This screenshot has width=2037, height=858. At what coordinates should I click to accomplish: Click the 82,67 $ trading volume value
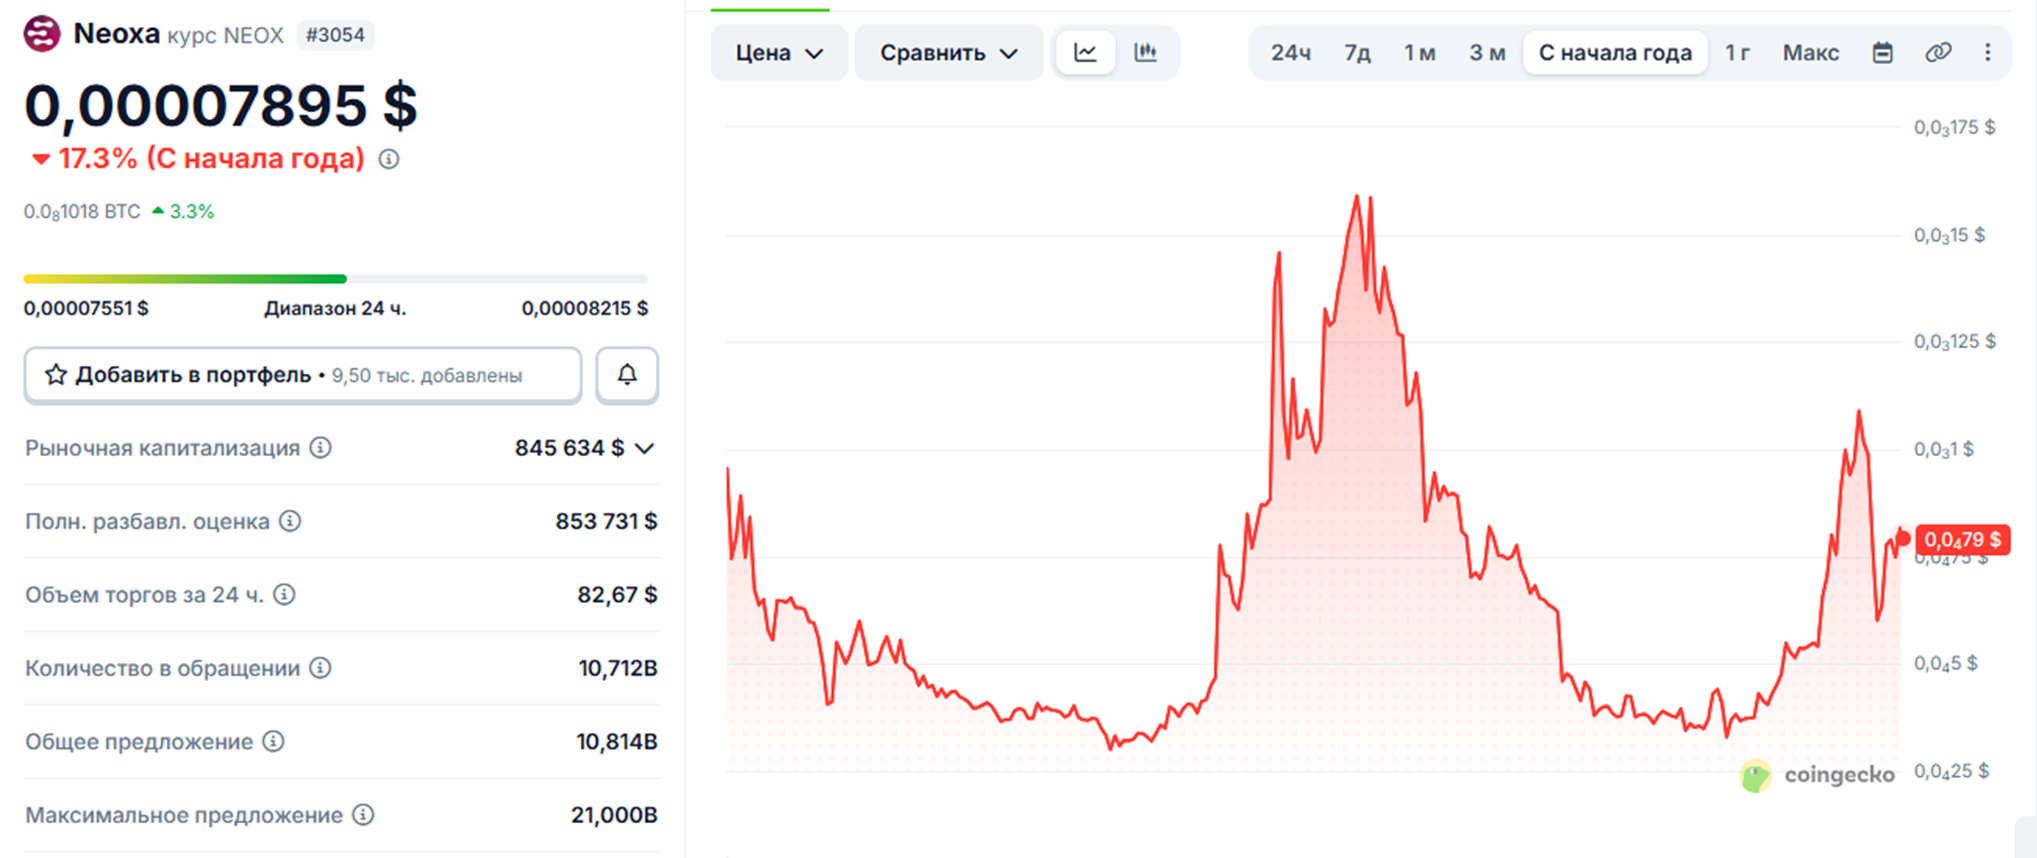(x=617, y=595)
